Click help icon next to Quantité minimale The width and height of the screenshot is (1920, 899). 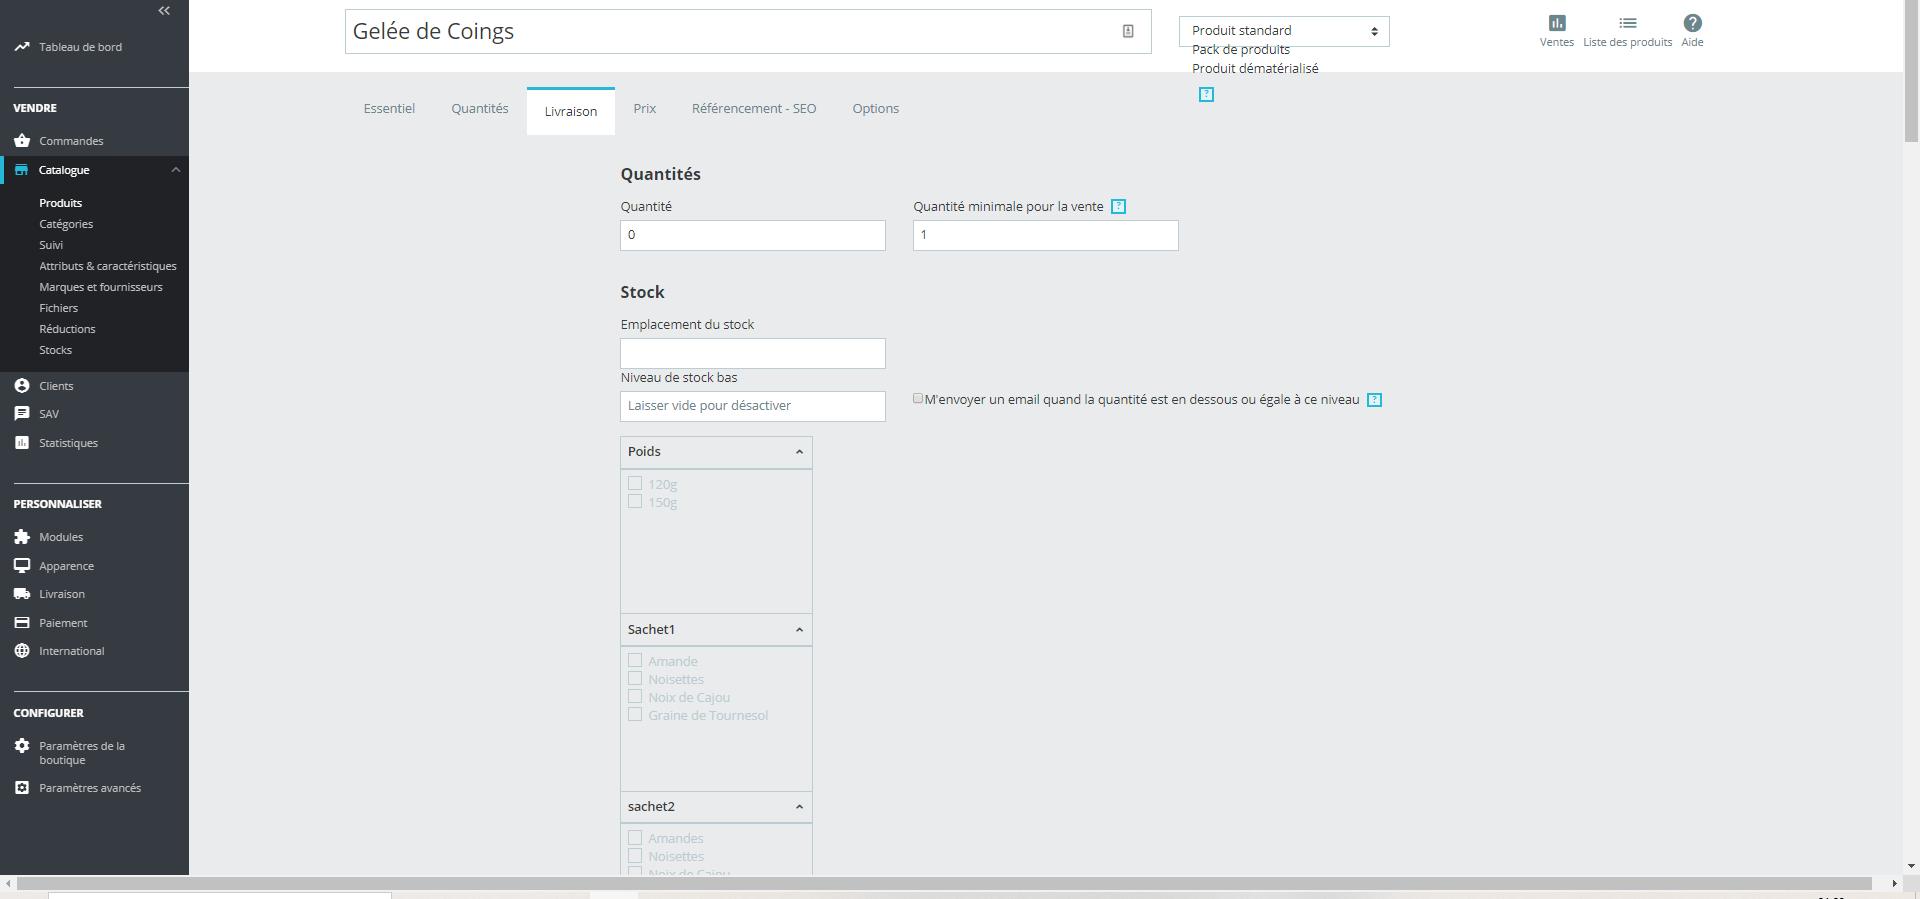[1119, 206]
